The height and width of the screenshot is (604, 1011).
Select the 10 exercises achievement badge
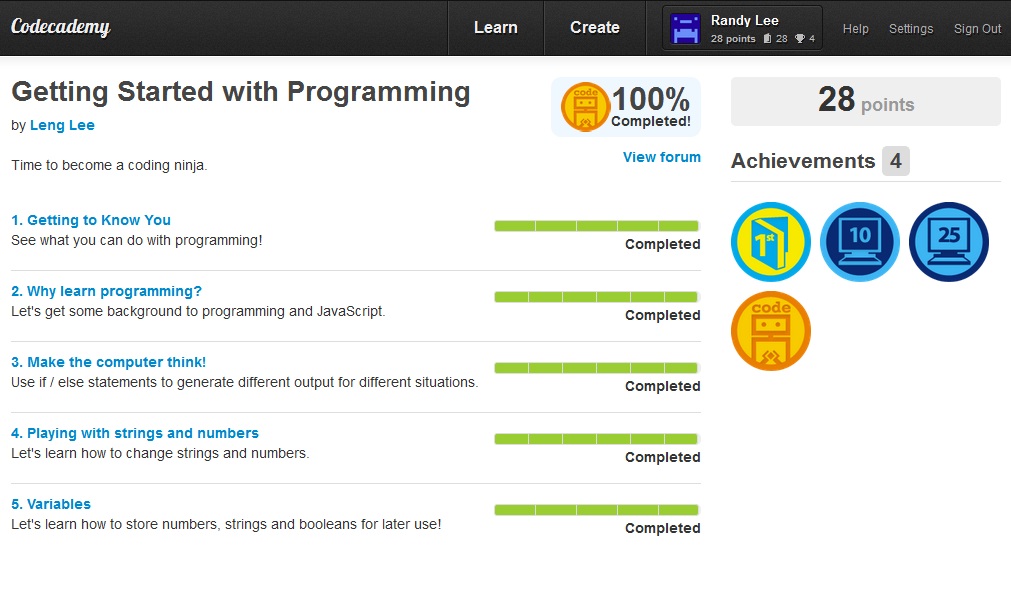coord(859,242)
